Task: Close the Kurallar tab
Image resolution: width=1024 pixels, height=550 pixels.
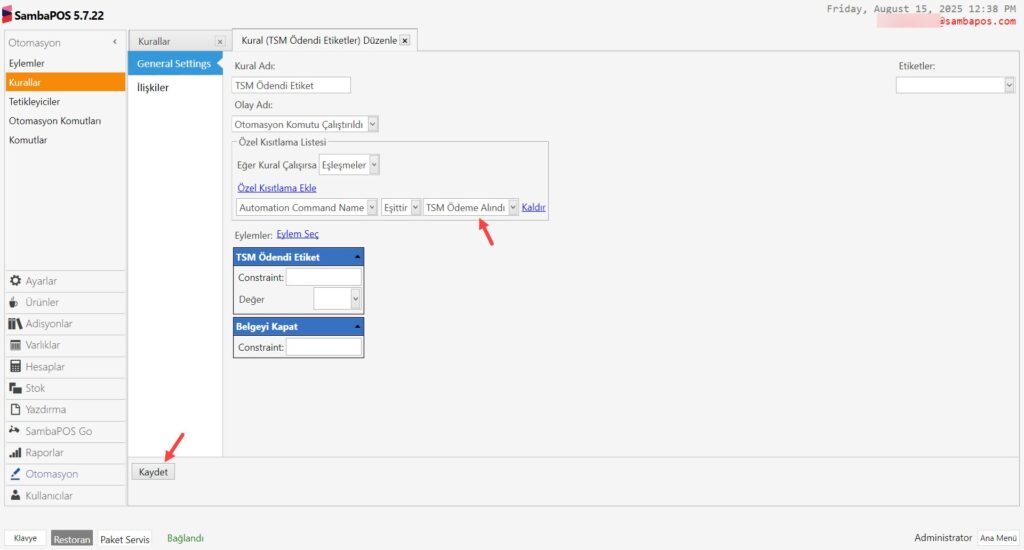Action: [x=220, y=42]
